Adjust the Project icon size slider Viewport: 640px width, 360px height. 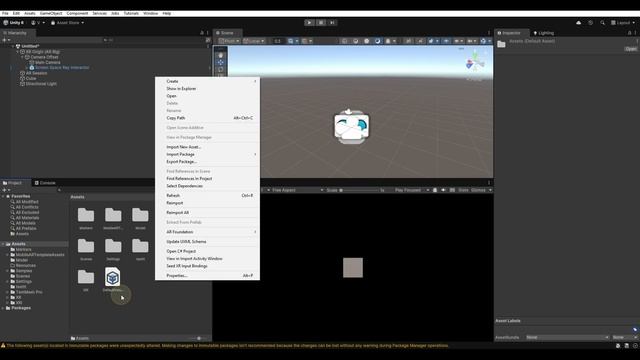(199, 338)
